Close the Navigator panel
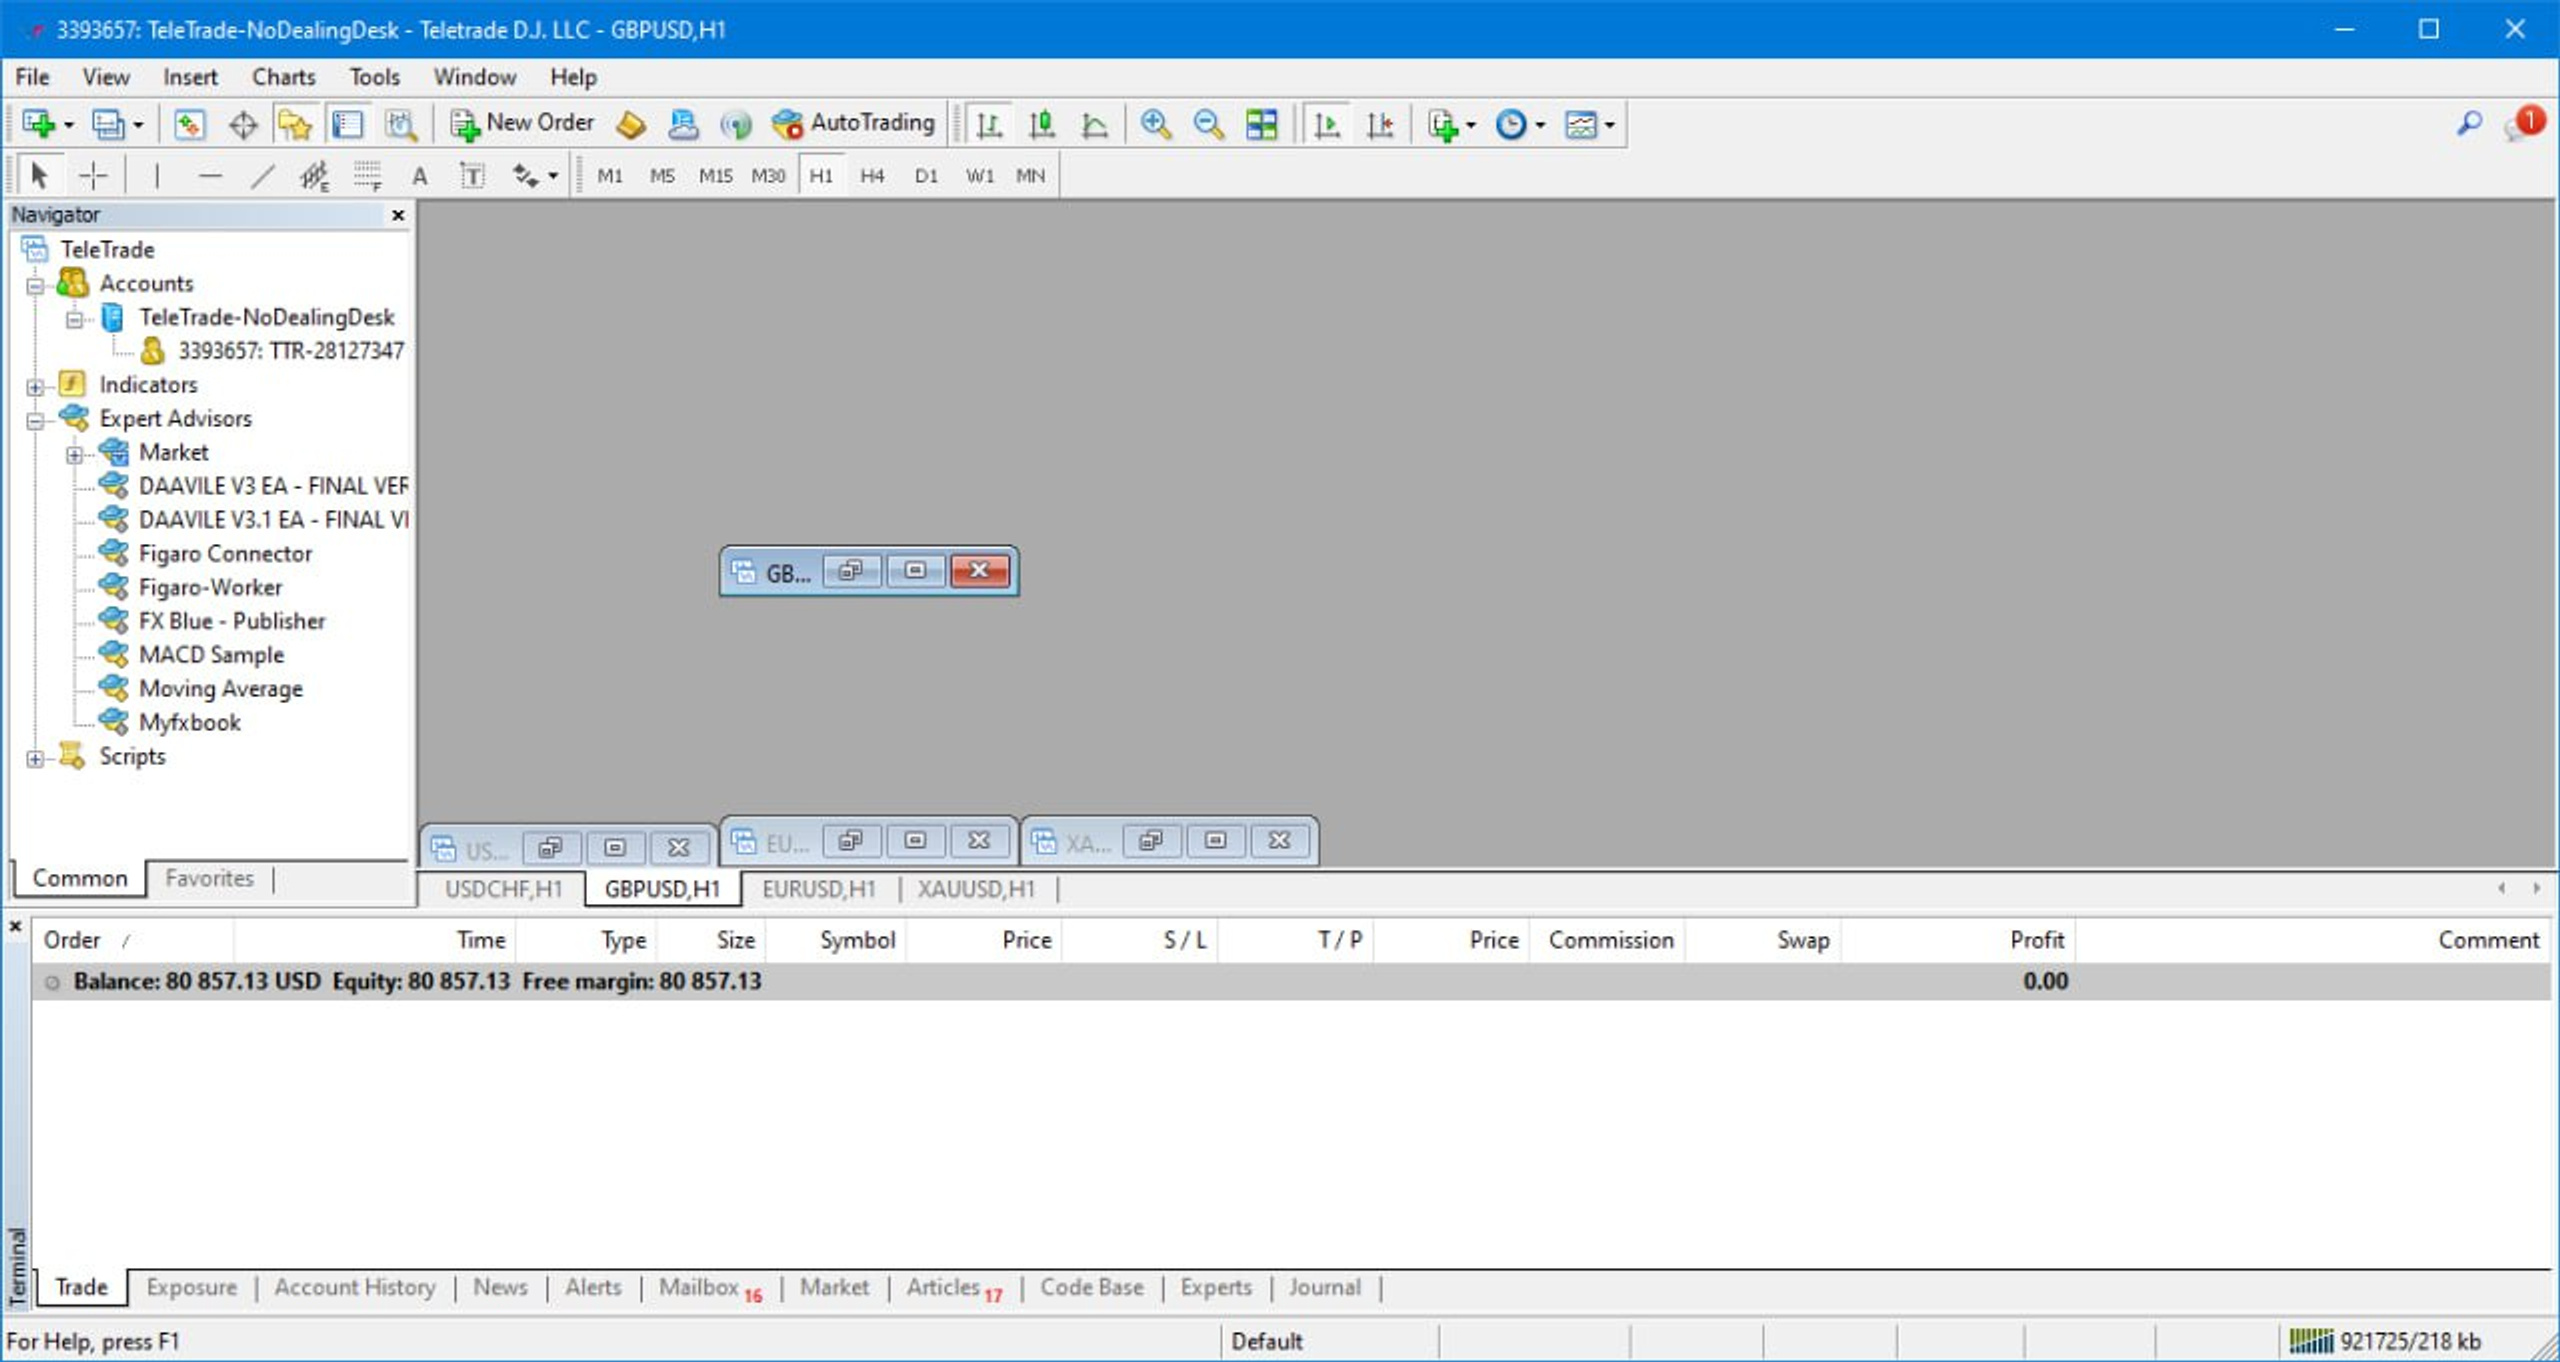This screenshot has width=2560, height=1362. click(x=398, y=215)
